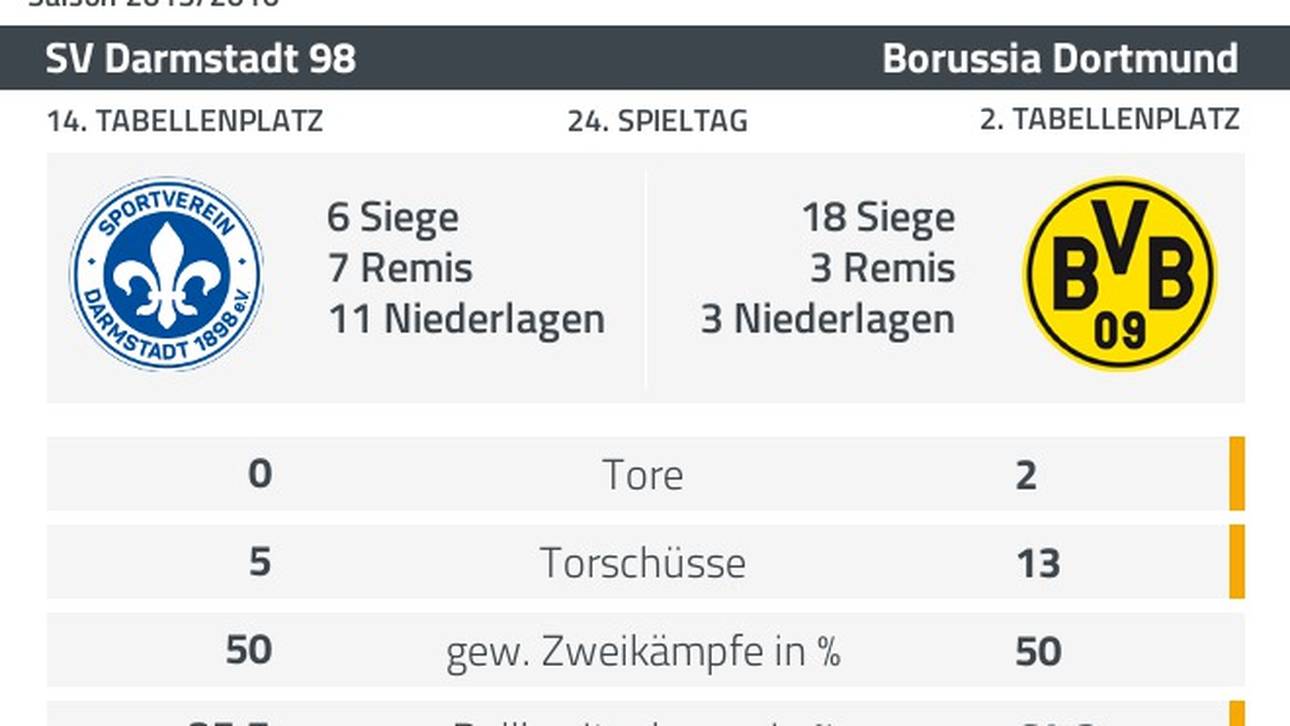
Task: Click the 24. Spieltag label
Action: click(x=658, y=122)
